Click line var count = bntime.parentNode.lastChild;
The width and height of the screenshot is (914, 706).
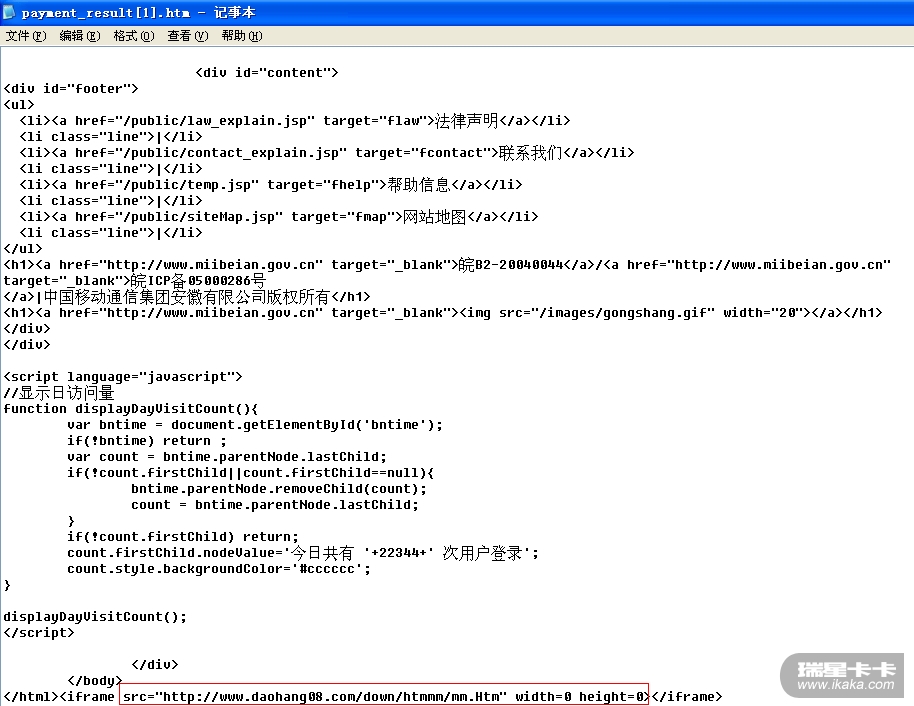click(227, 456)
